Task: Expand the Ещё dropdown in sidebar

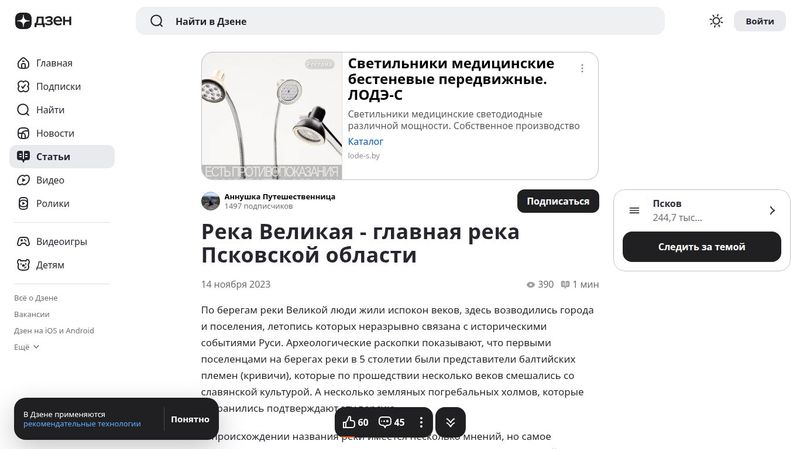Action: tap(27, 347)
